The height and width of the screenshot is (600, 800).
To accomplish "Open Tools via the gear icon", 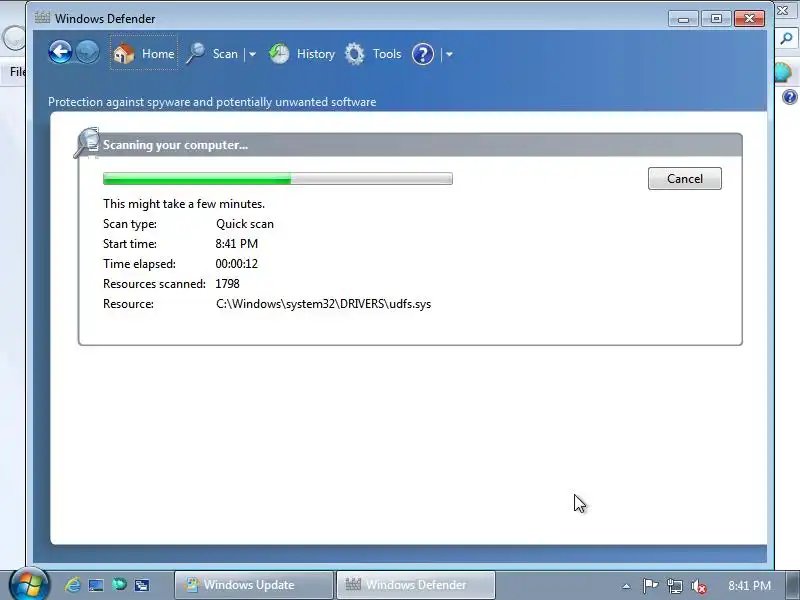I will (x=355, y=54).
